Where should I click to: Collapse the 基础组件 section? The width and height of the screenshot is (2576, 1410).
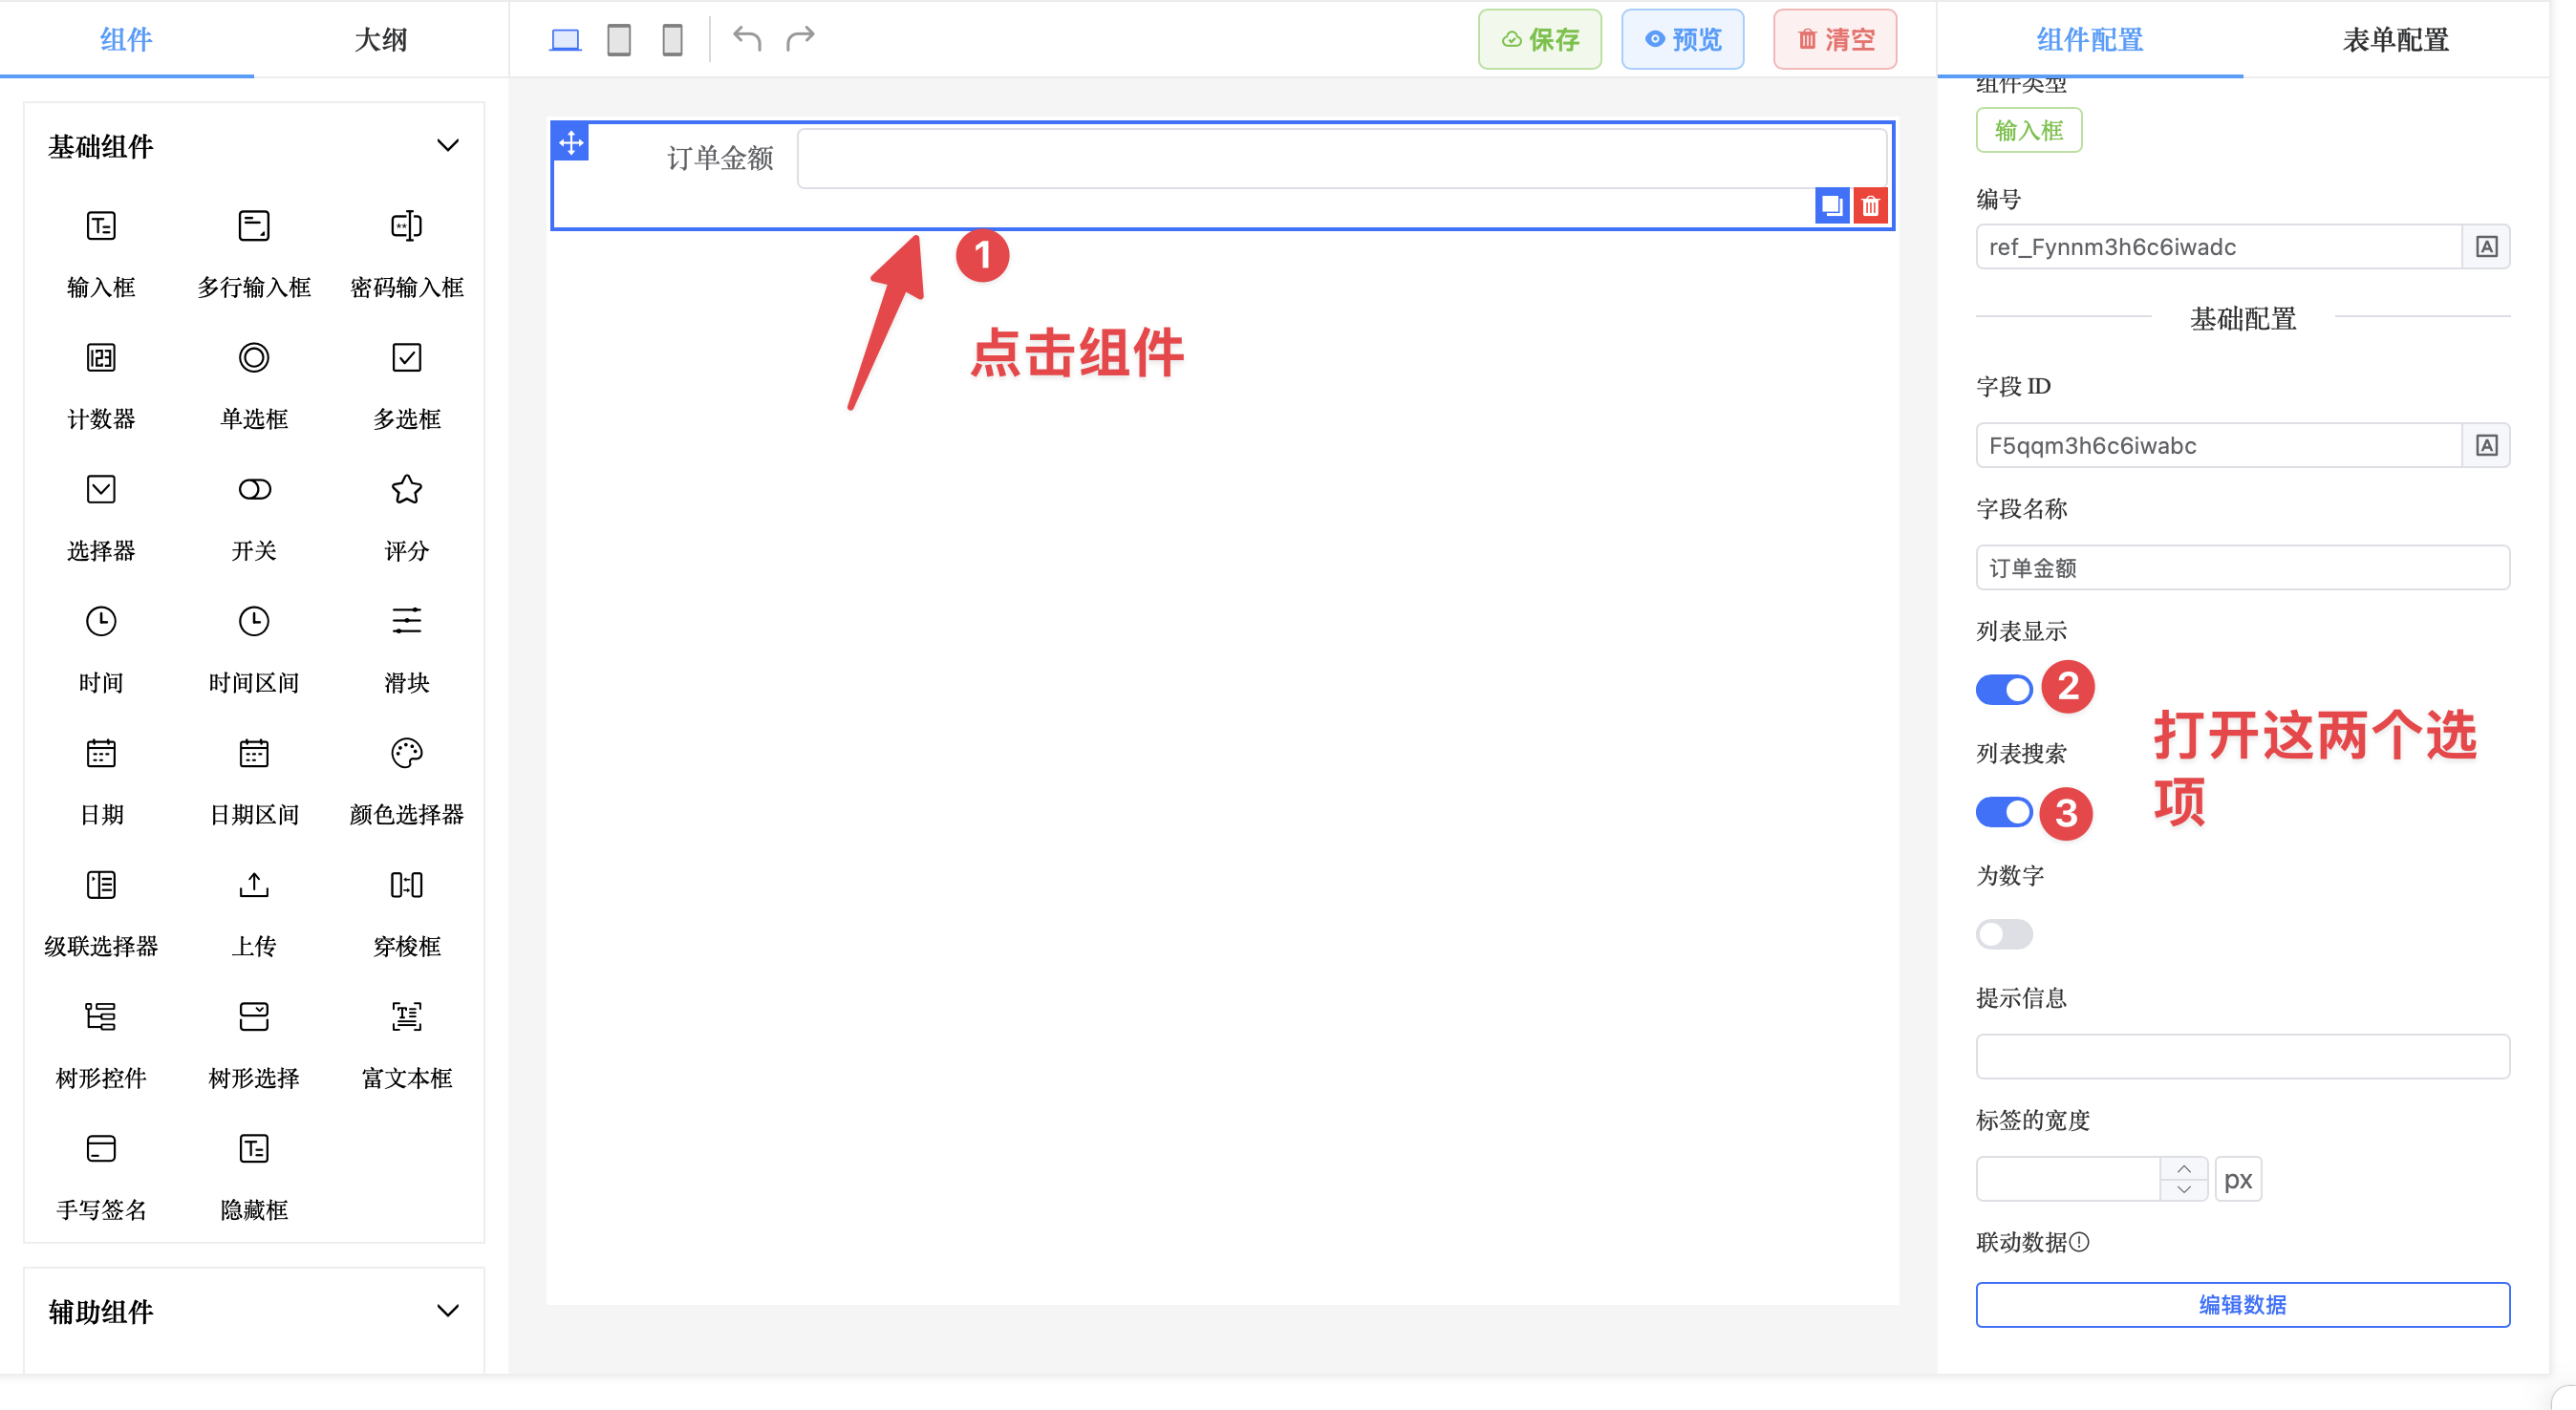click(x=448, y=145)
